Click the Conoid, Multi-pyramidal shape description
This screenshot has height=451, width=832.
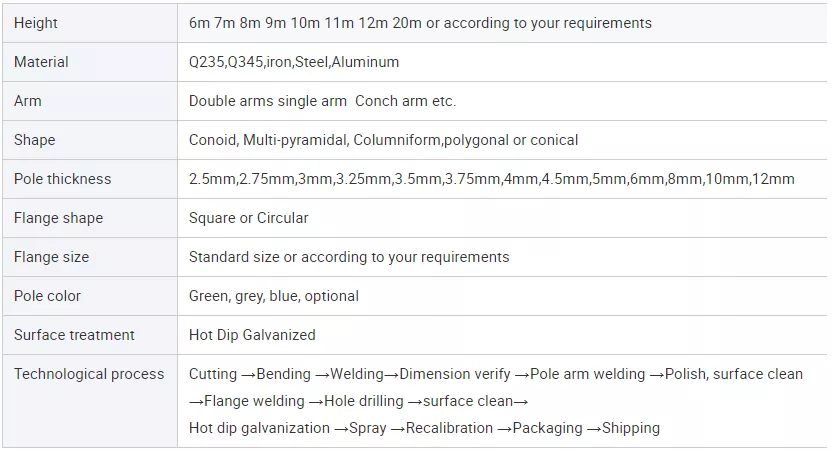click(x=383, y=140)
